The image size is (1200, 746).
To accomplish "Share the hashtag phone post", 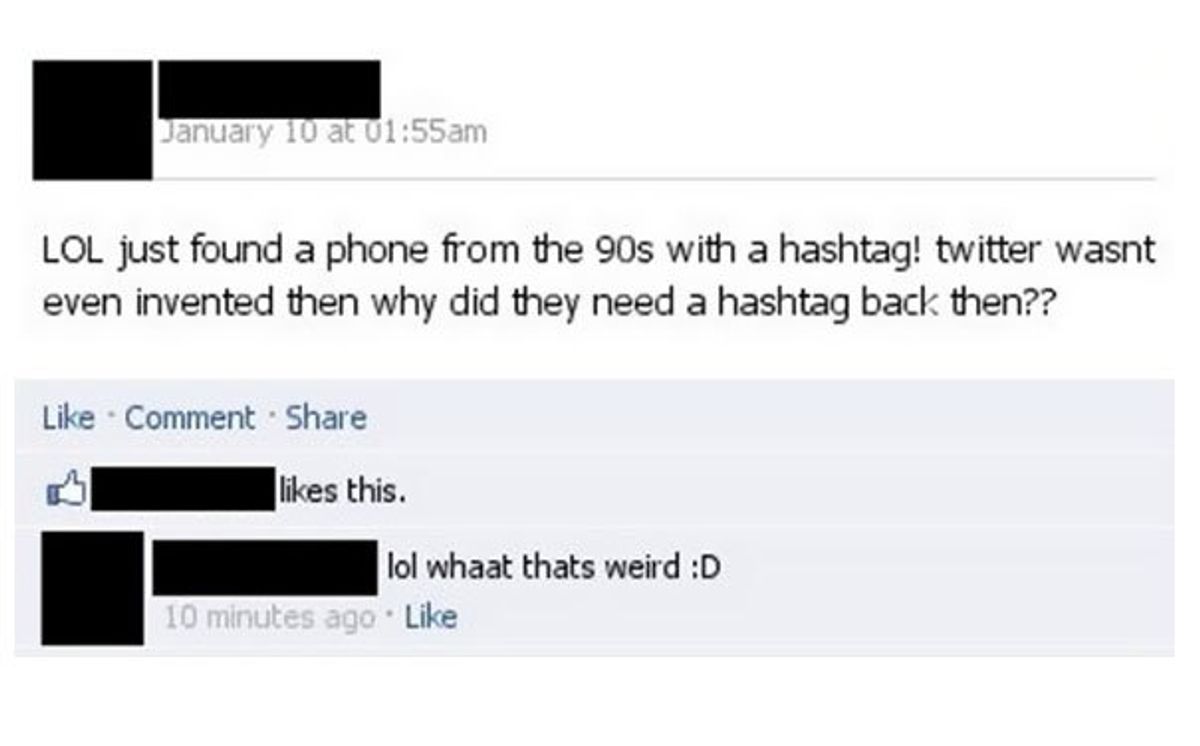I will (x=326, y=417).
